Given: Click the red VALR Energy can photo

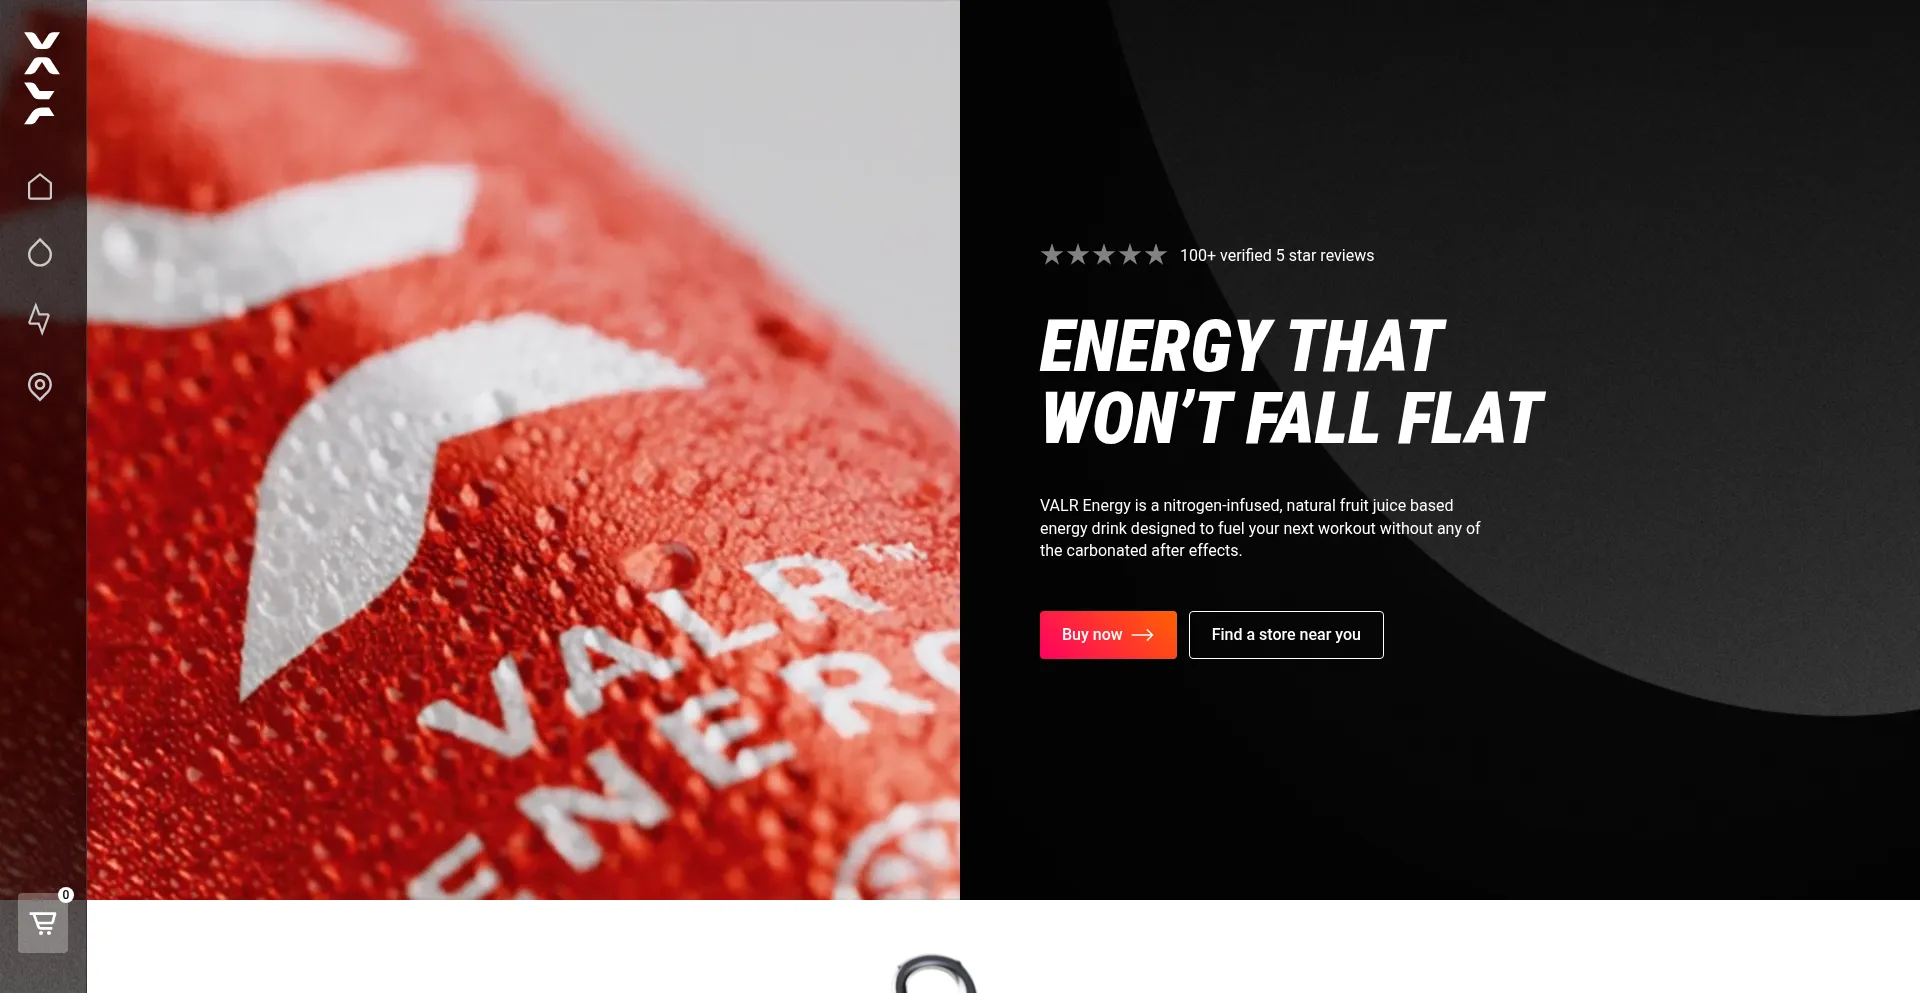Looking at the screenshot, I should tap(523, 450).
